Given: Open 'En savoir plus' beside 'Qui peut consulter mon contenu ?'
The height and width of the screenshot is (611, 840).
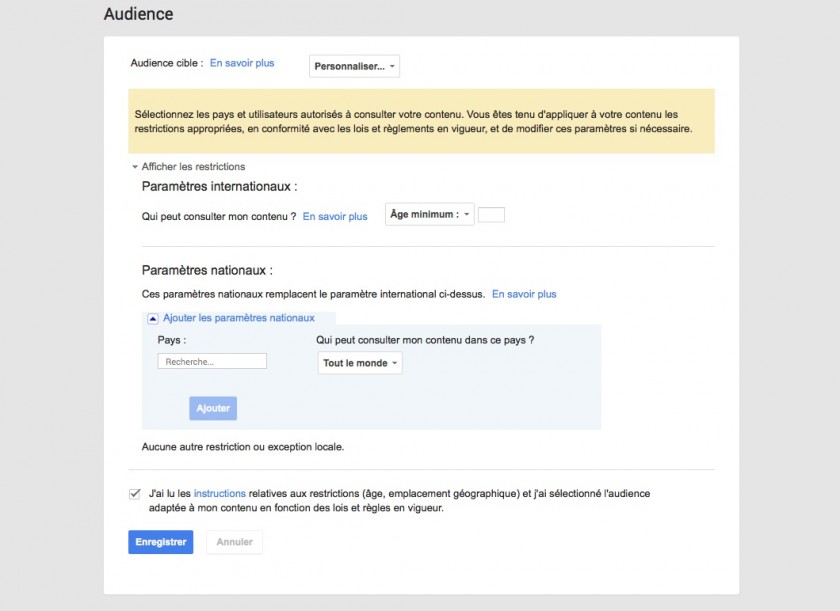Looking at the screenshot, I should tap(335, 216).
